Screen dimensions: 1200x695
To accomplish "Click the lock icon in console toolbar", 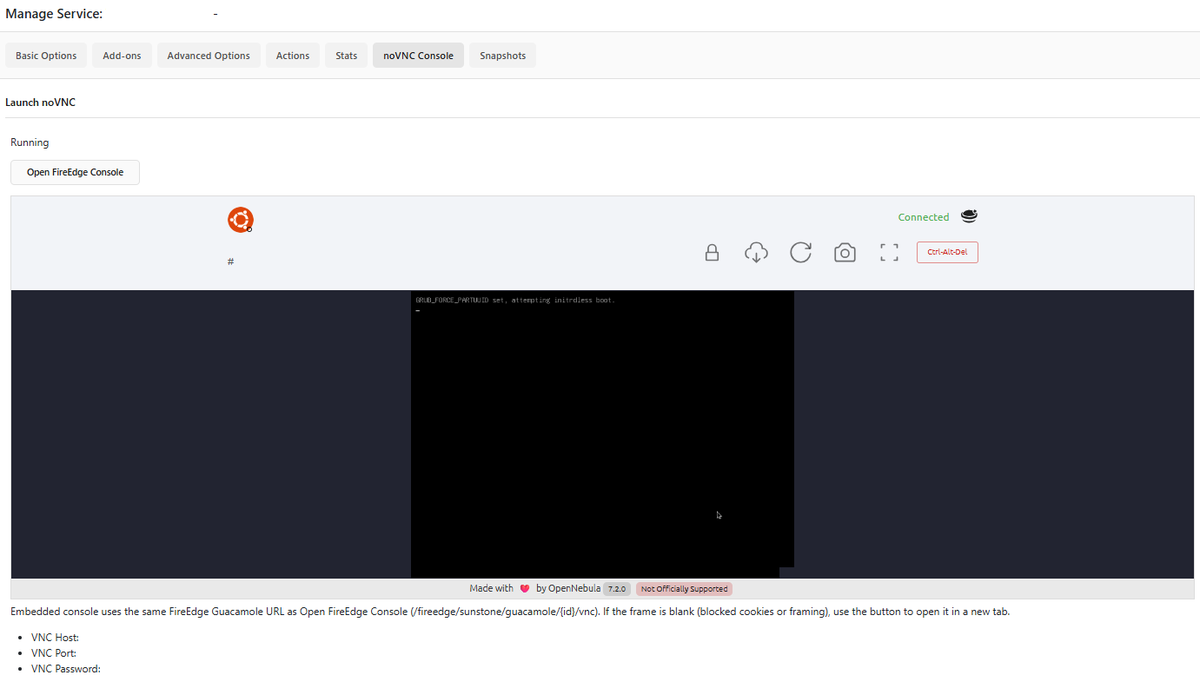I will (x=712, y=252).
